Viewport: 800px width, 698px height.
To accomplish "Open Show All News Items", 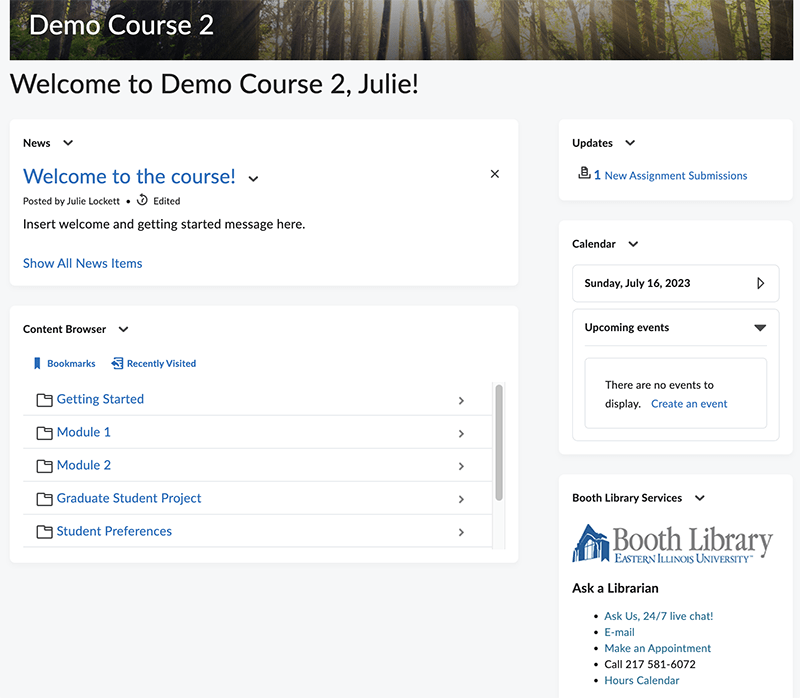I will [82, 263].
